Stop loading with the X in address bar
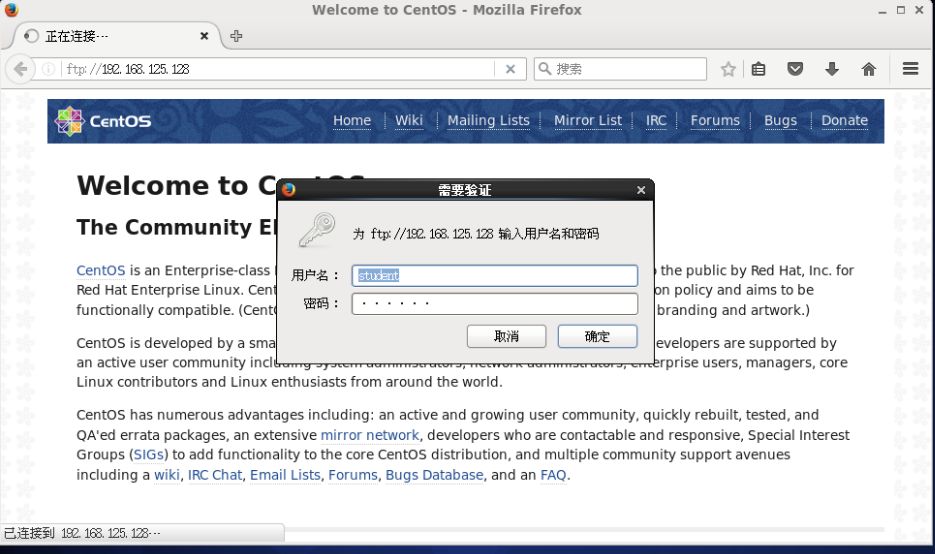Viewport: 935px width, 554px height. [x=510, y=69]
